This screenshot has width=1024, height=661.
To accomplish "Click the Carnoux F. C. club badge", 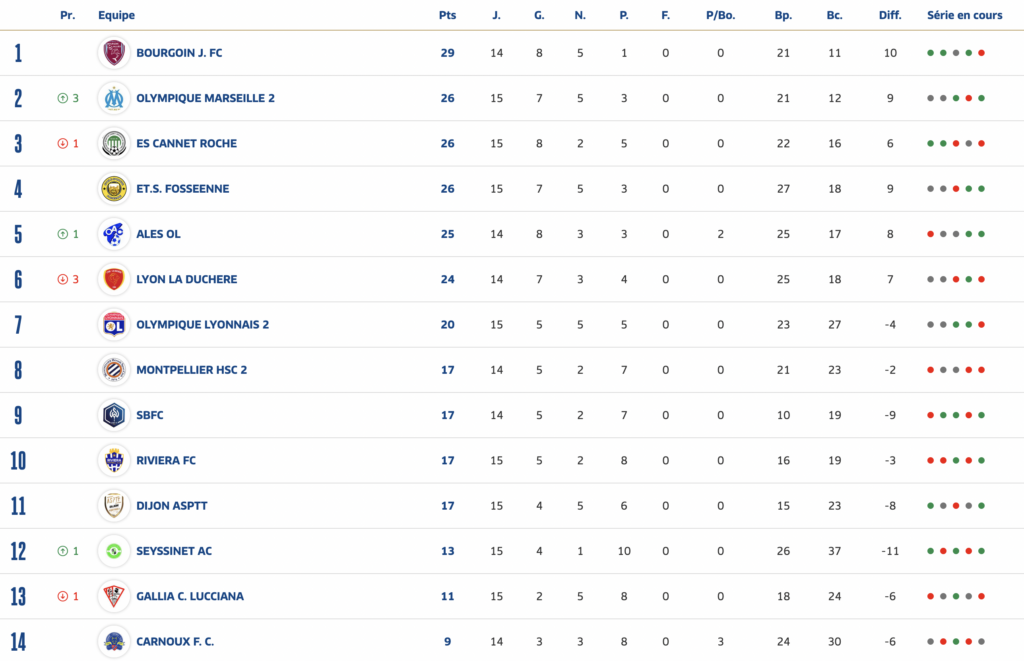I will (x=114, y=641).
